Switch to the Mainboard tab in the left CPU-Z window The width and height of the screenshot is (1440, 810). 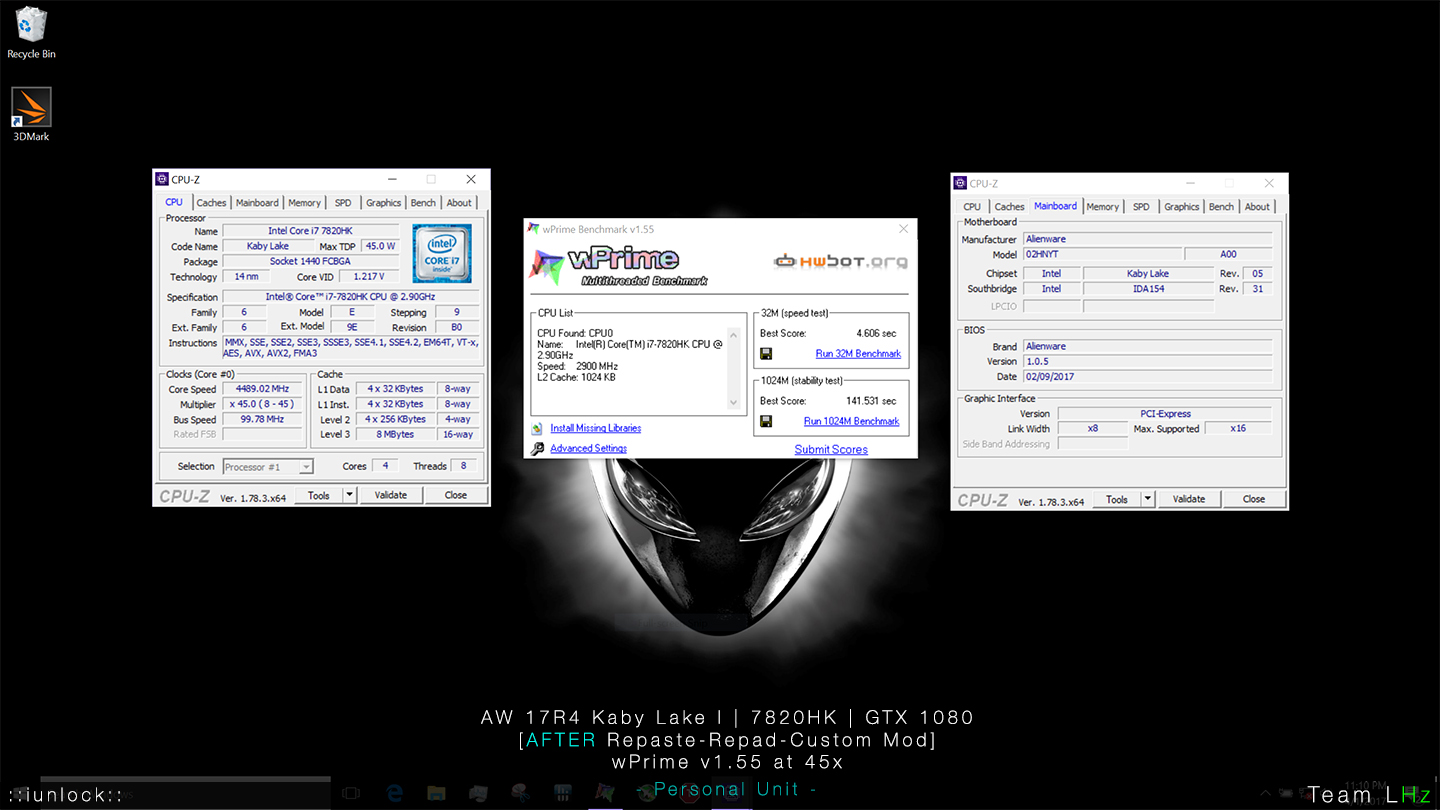tap(257, 203)
